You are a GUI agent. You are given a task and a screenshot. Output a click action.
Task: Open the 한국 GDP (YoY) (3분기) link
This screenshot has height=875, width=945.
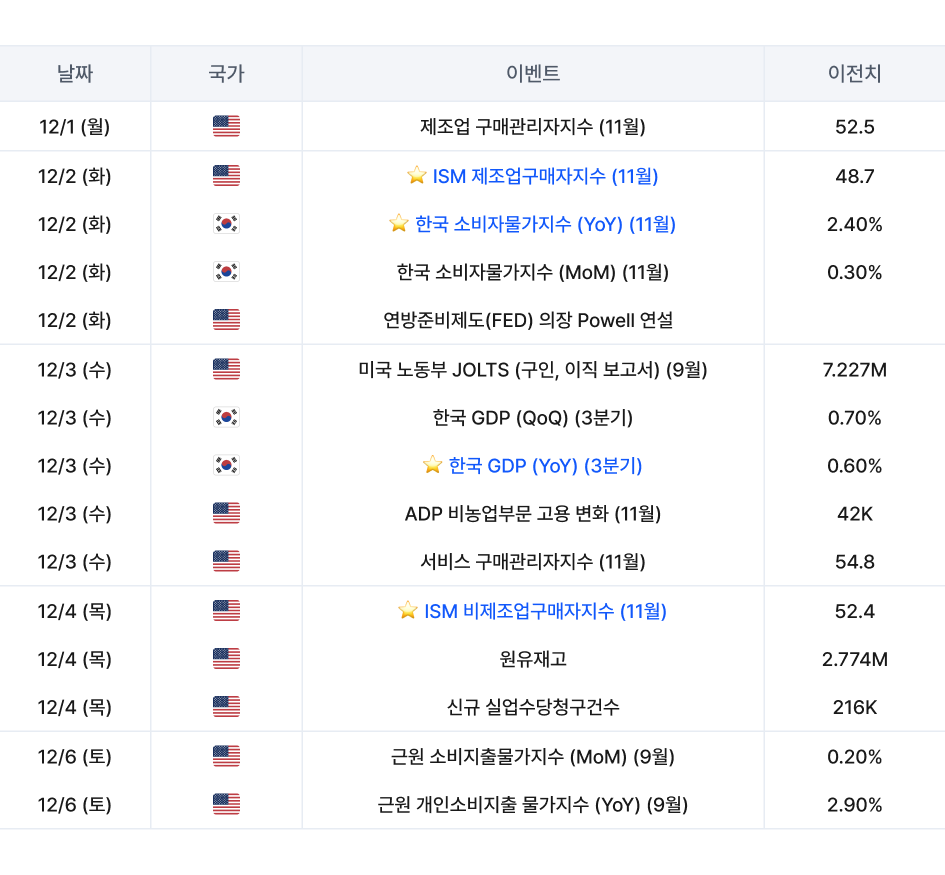click(545, 465)
